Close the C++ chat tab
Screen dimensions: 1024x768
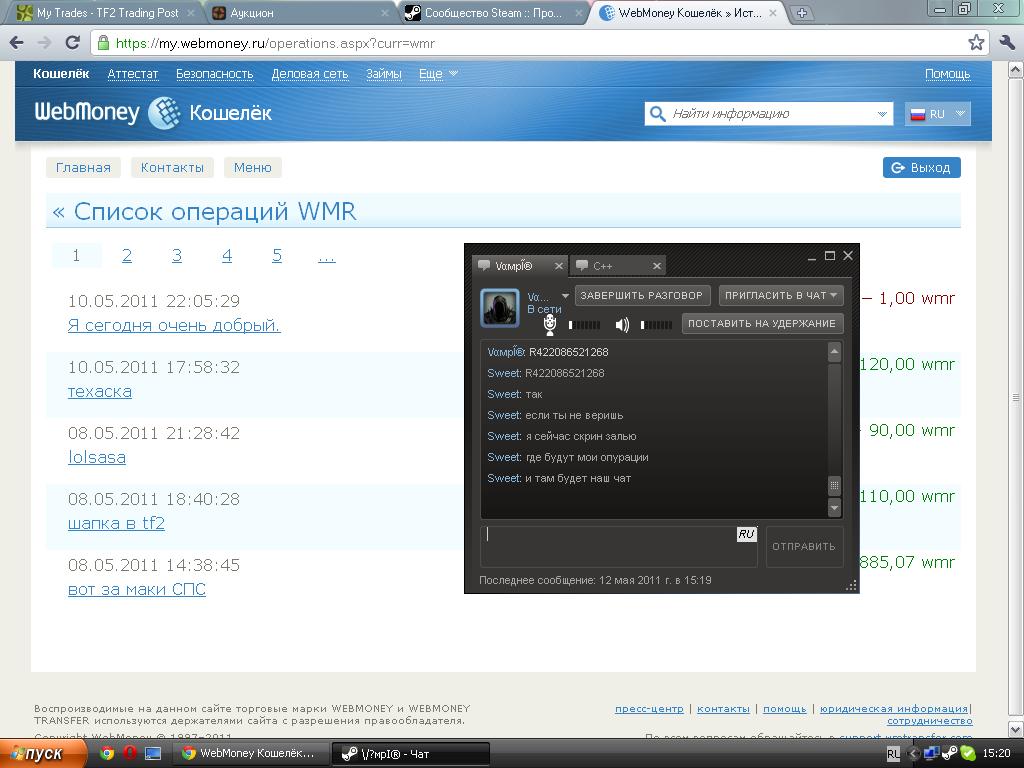pyautogui.click(x=656, y=266)
